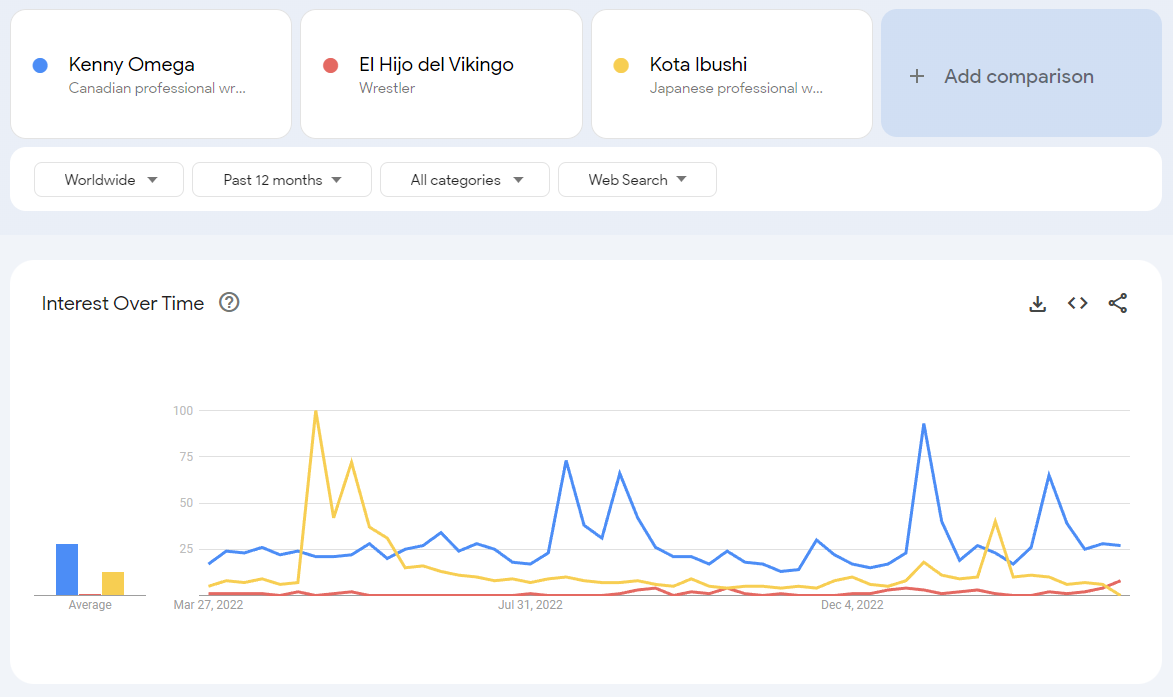
Task: Click the blue dot beside Kenny Omega
Action: tap(40, 65)
